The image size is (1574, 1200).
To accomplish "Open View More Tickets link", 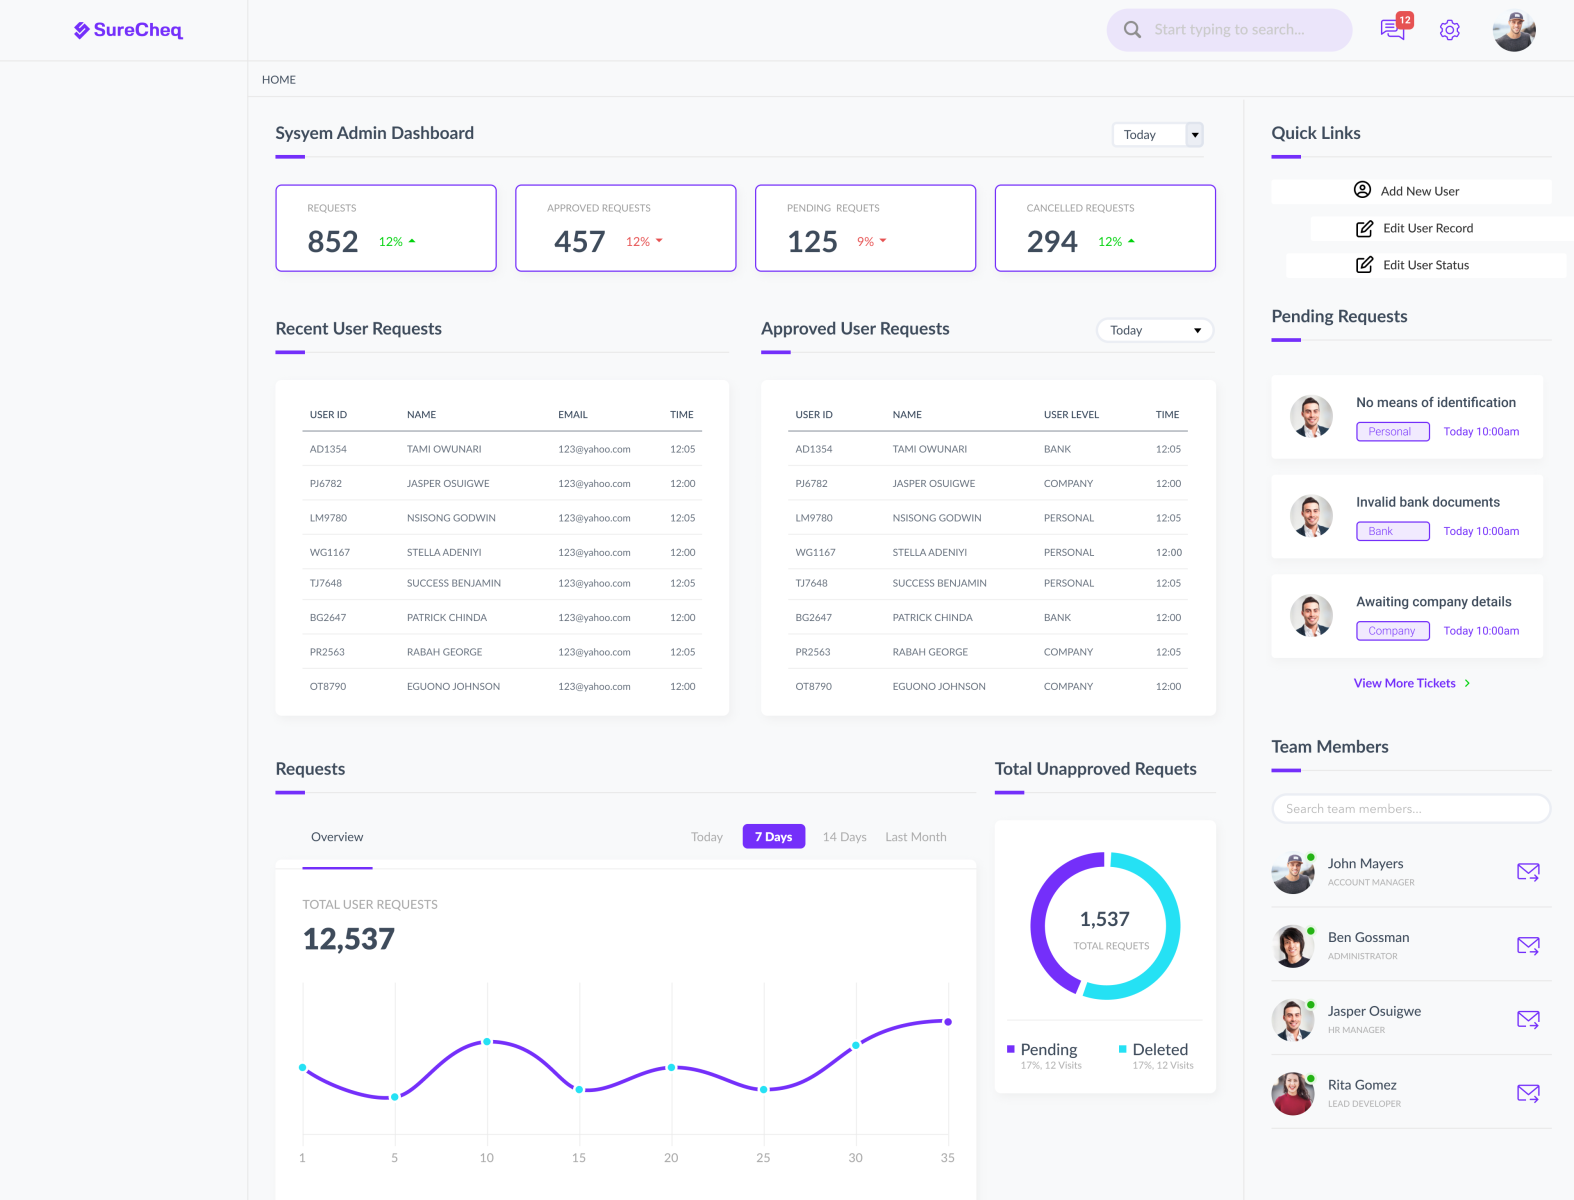I will click(x=1405, y=683).
